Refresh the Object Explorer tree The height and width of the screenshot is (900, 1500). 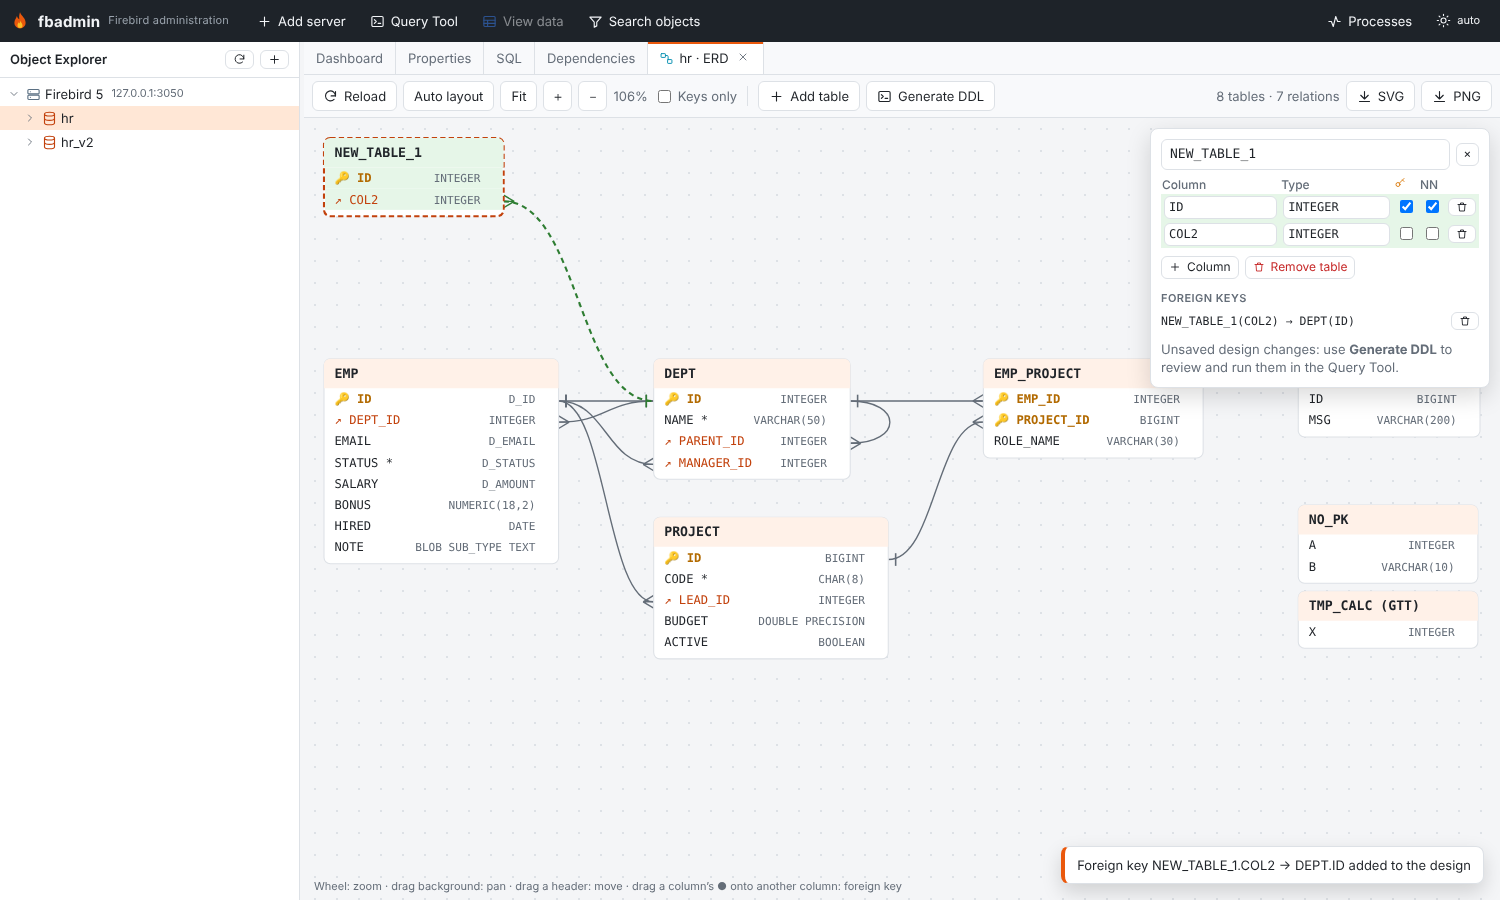tap(239, 59)
